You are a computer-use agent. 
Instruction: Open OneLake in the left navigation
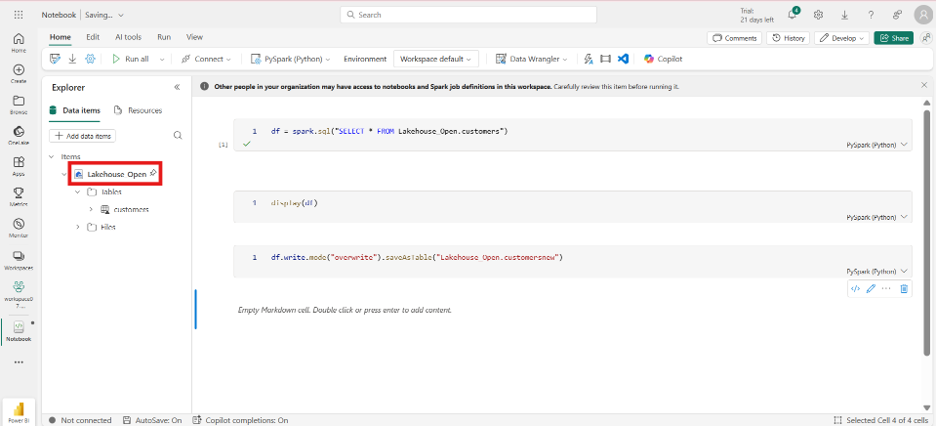point(19,135)
